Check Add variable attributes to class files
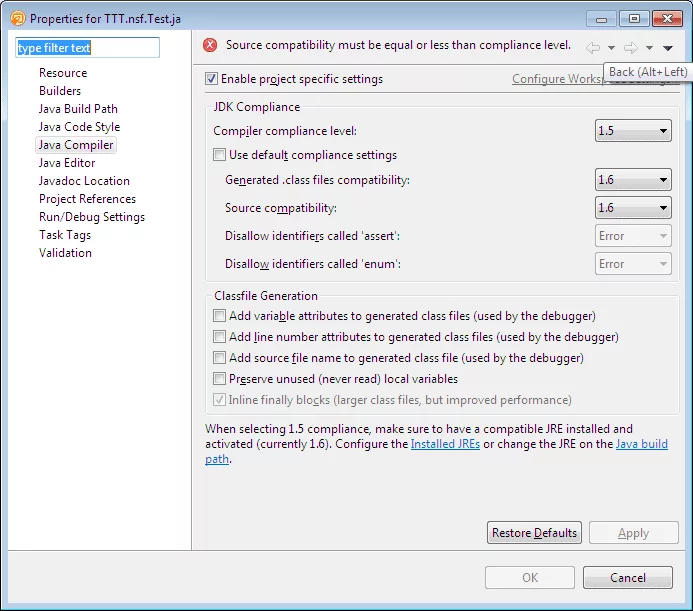The image size is (693, 611). 220,316
